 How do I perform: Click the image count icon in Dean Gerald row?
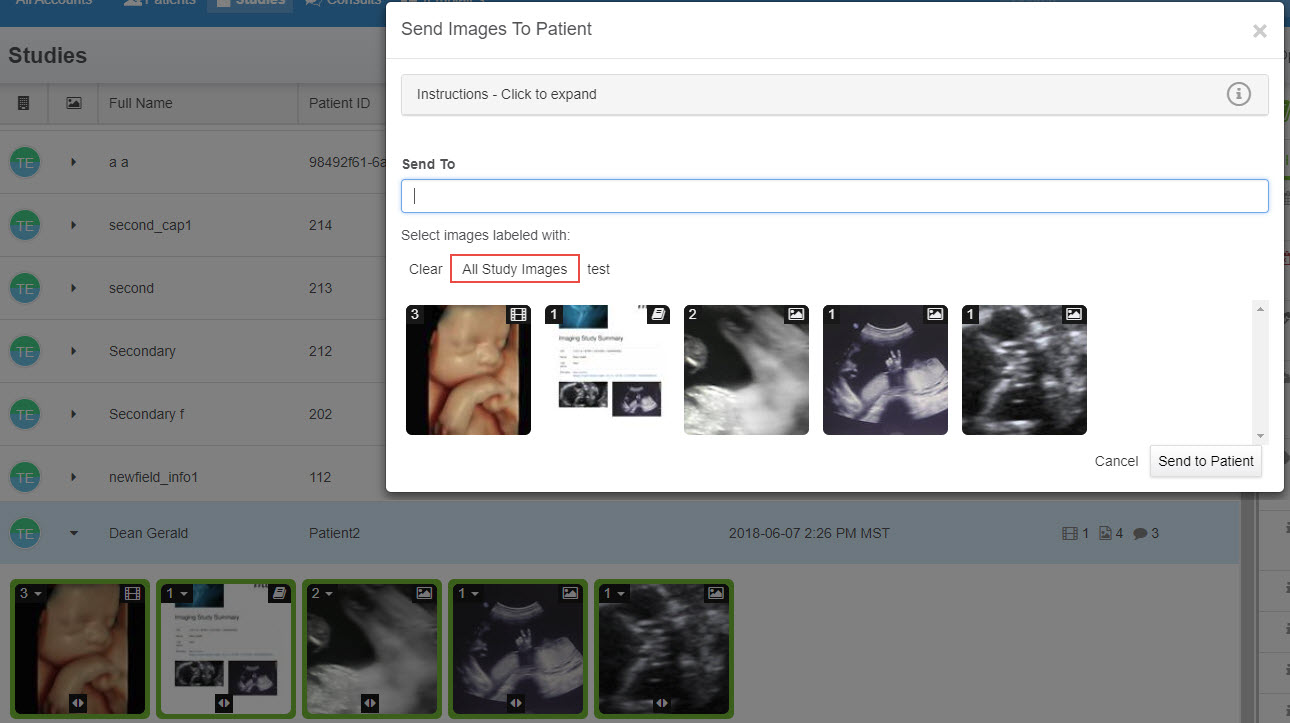1106,533
